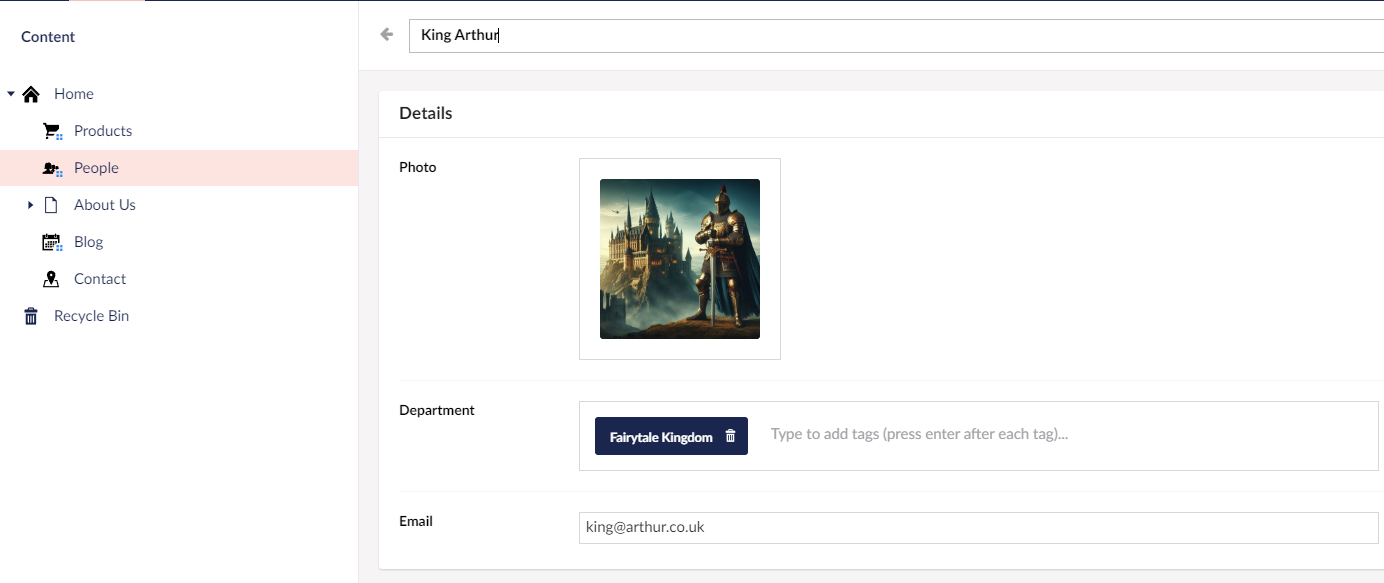
Task: Go back using the left arrow icon
Action: (387, 35)
